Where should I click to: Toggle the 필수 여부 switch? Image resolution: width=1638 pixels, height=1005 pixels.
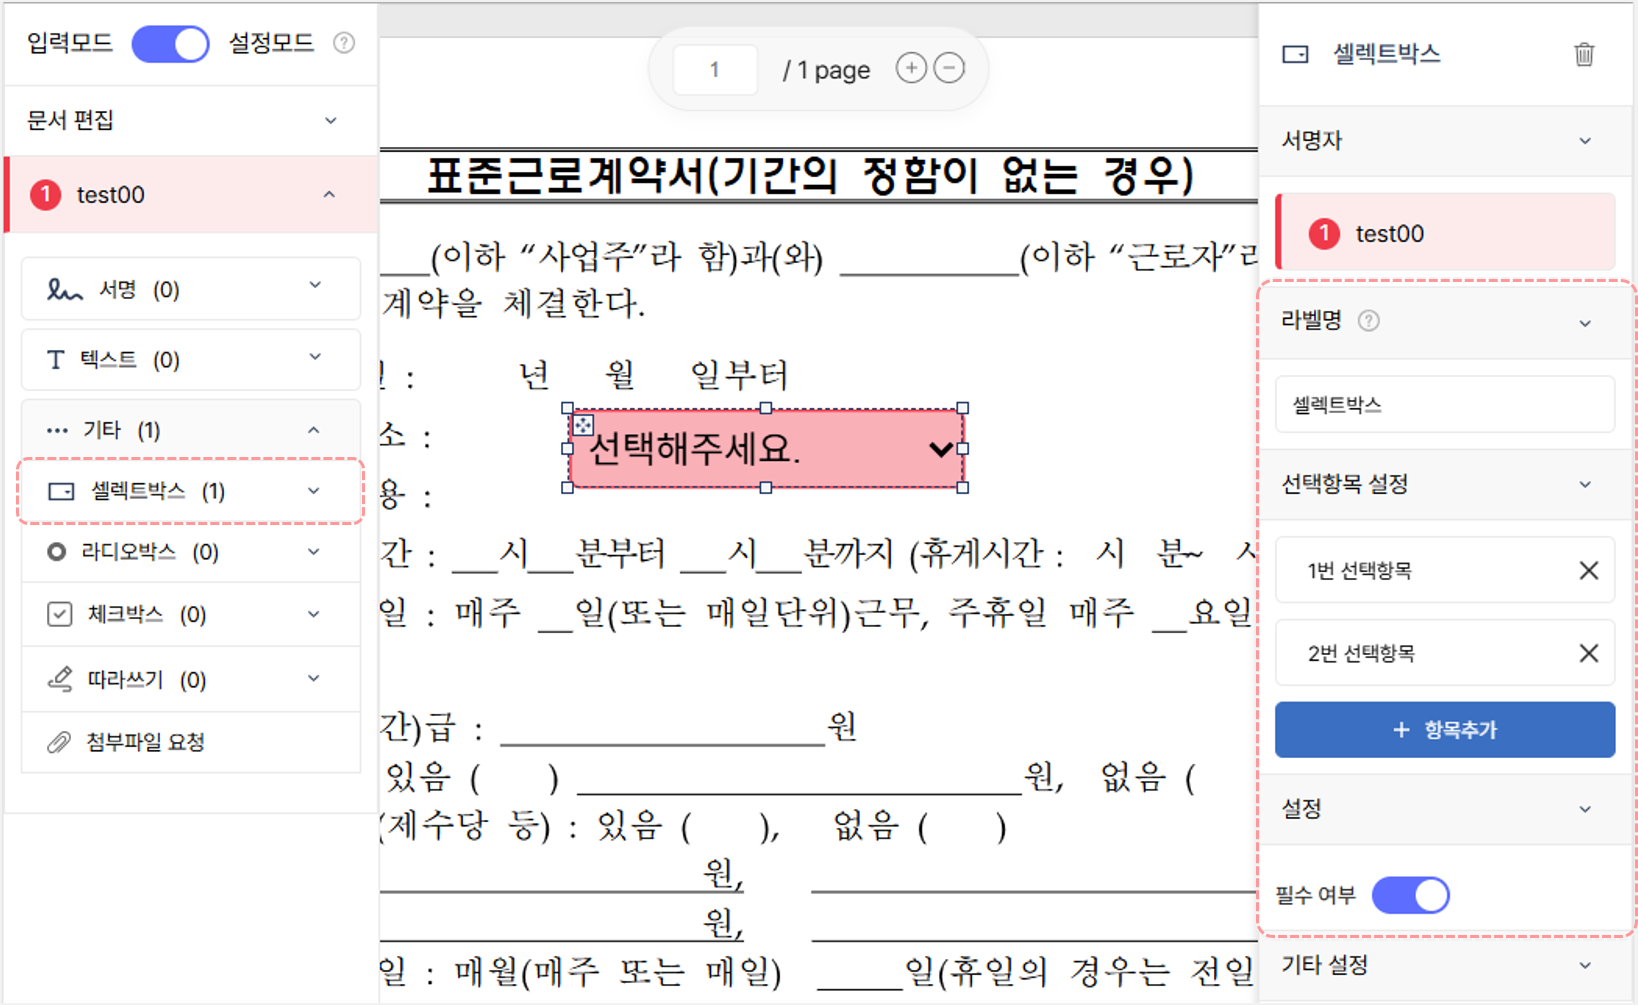click(x=1411, y=895)
